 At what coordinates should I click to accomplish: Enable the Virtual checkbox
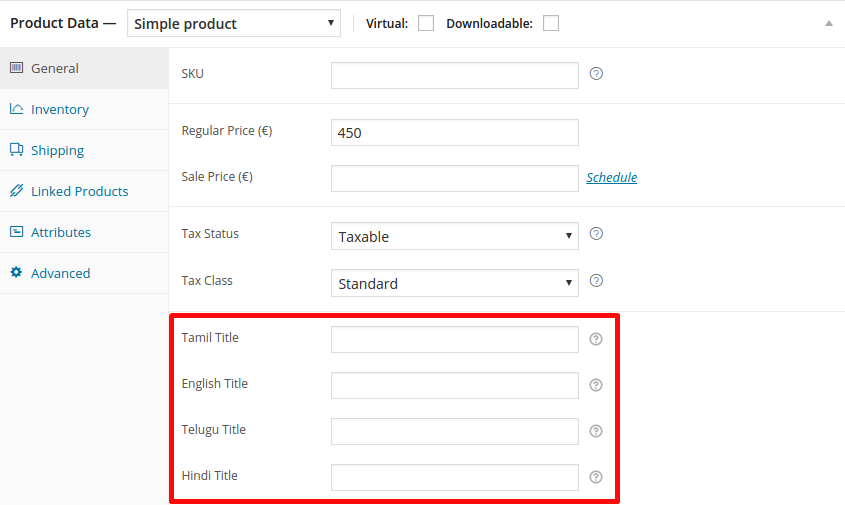(x=426, y=23)
